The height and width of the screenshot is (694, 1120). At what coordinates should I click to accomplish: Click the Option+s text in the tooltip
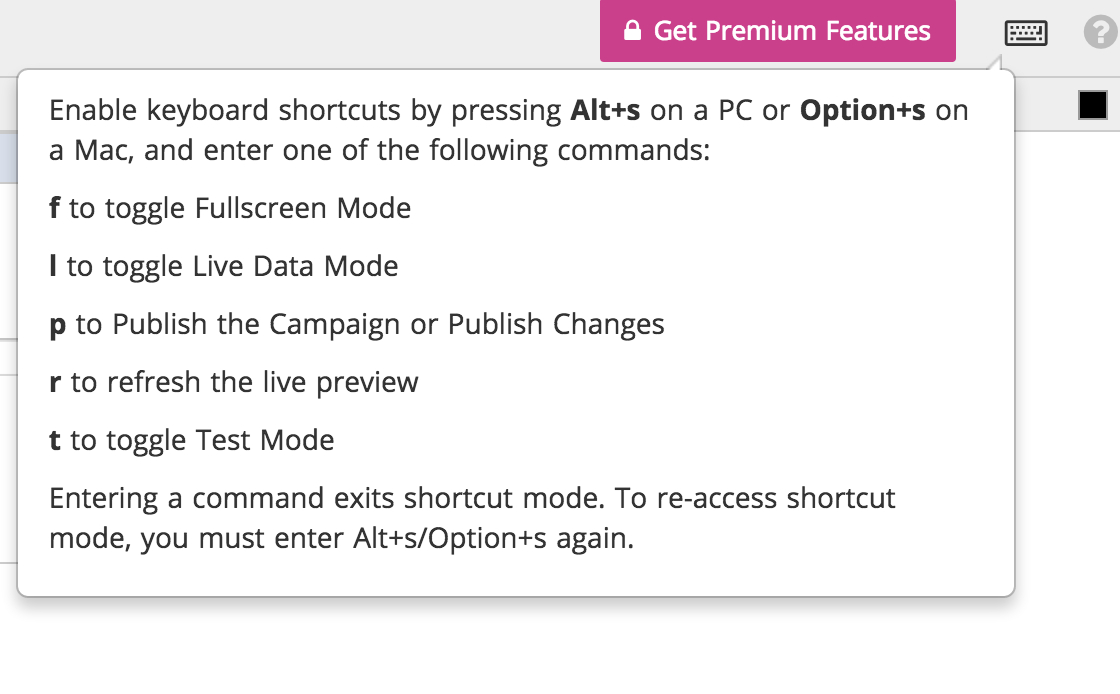[863, 110]
